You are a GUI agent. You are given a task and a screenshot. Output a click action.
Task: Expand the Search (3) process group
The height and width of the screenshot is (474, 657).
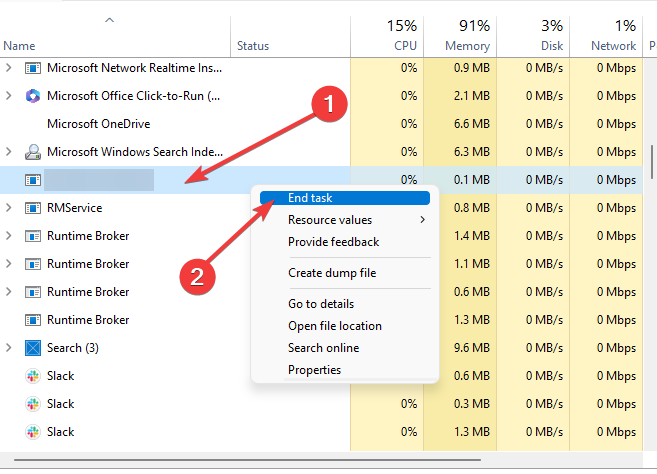(x=8, y=348)
